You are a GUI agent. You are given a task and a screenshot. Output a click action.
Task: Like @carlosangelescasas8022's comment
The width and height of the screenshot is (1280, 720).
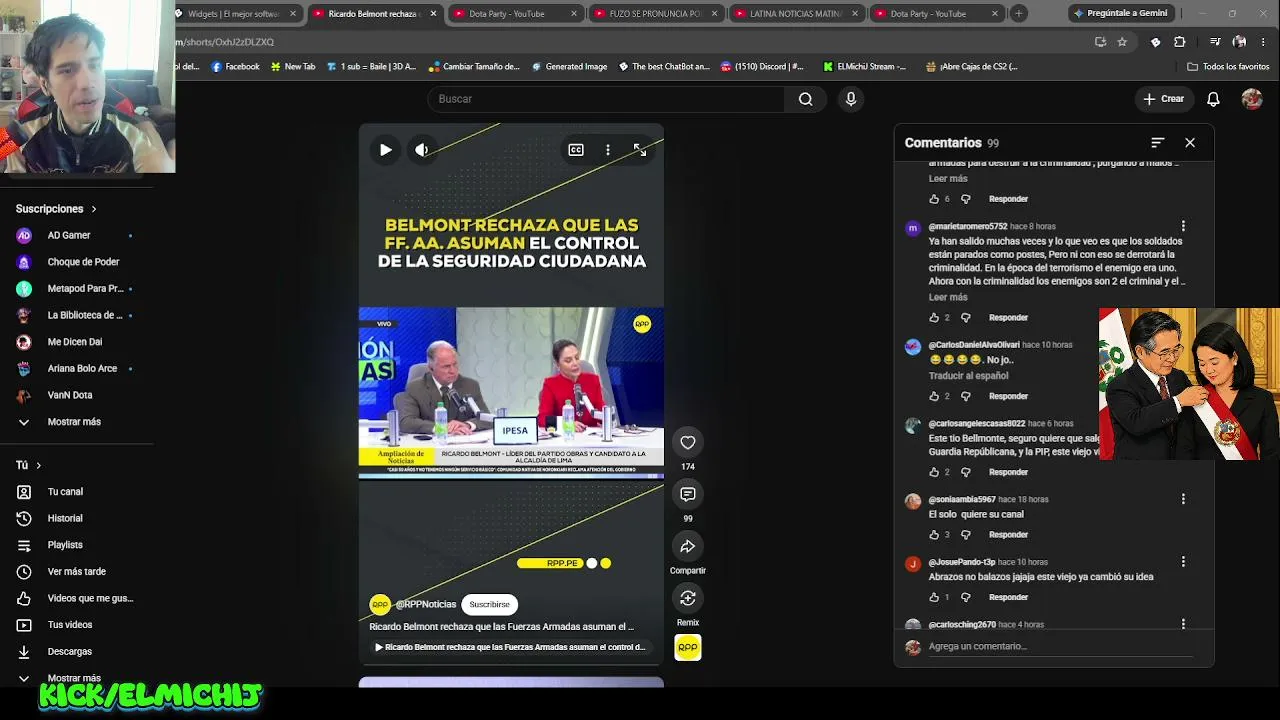[x=935, y=472]
